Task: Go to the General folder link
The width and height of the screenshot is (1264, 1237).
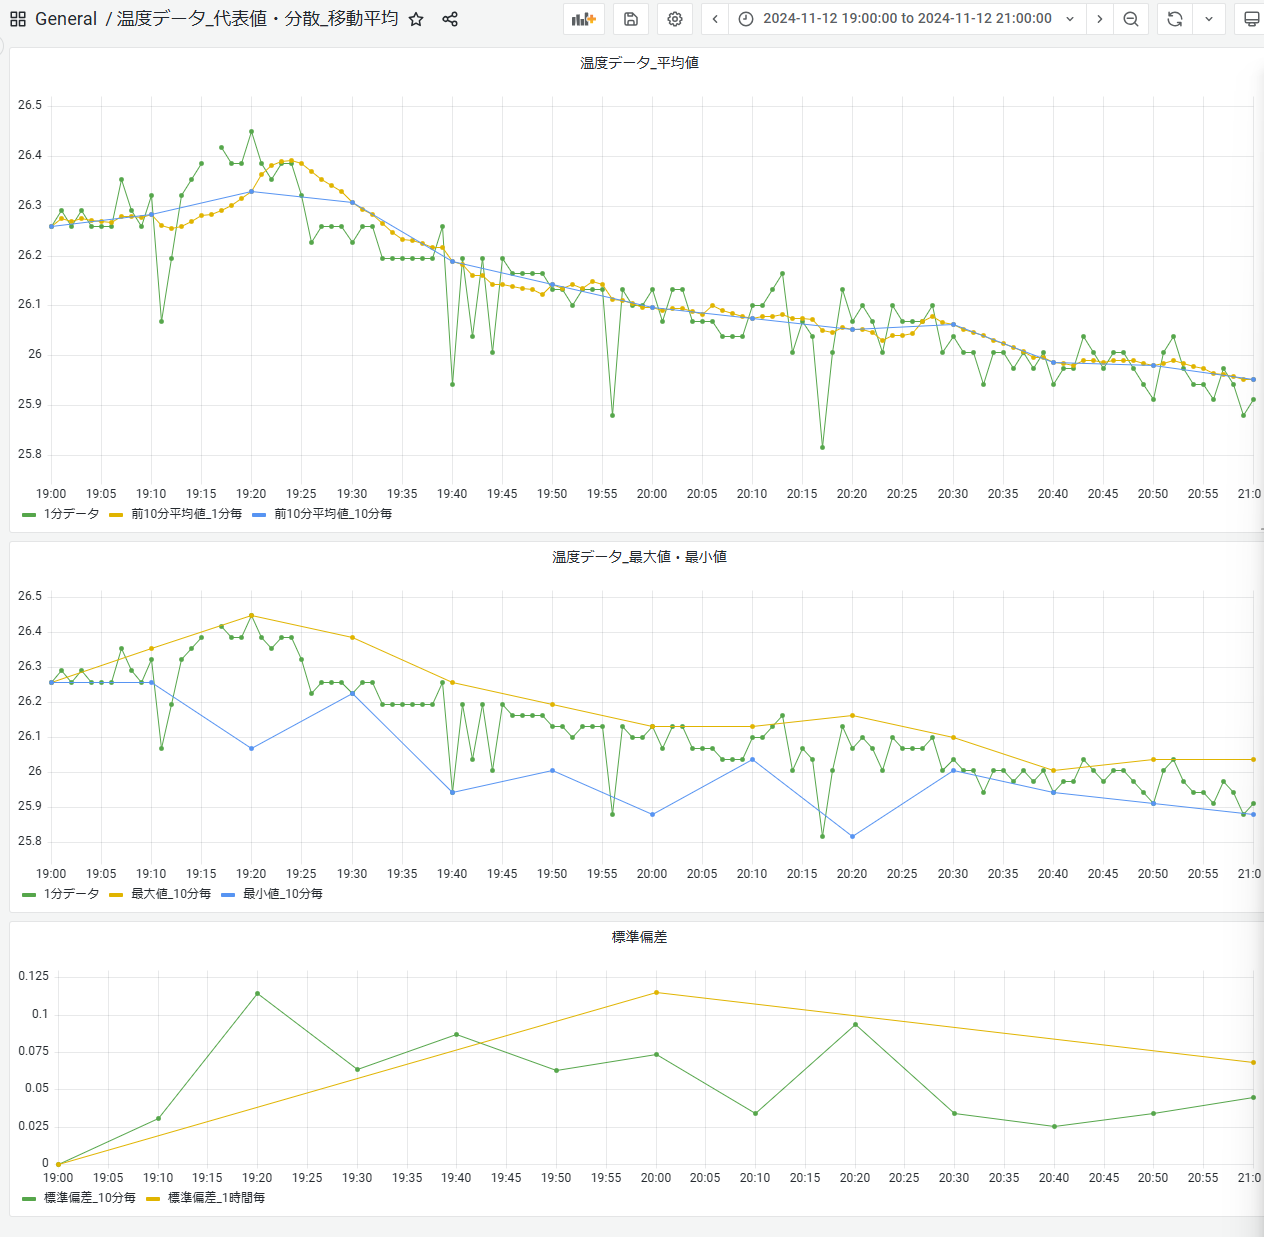Action: tap(66, 19)
